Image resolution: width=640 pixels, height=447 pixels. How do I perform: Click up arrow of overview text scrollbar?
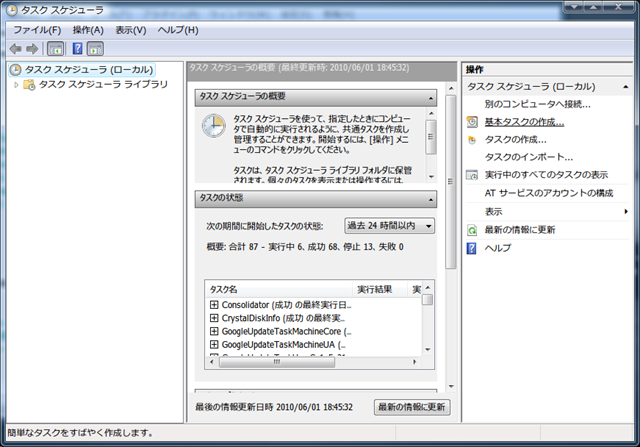point(431,113)
